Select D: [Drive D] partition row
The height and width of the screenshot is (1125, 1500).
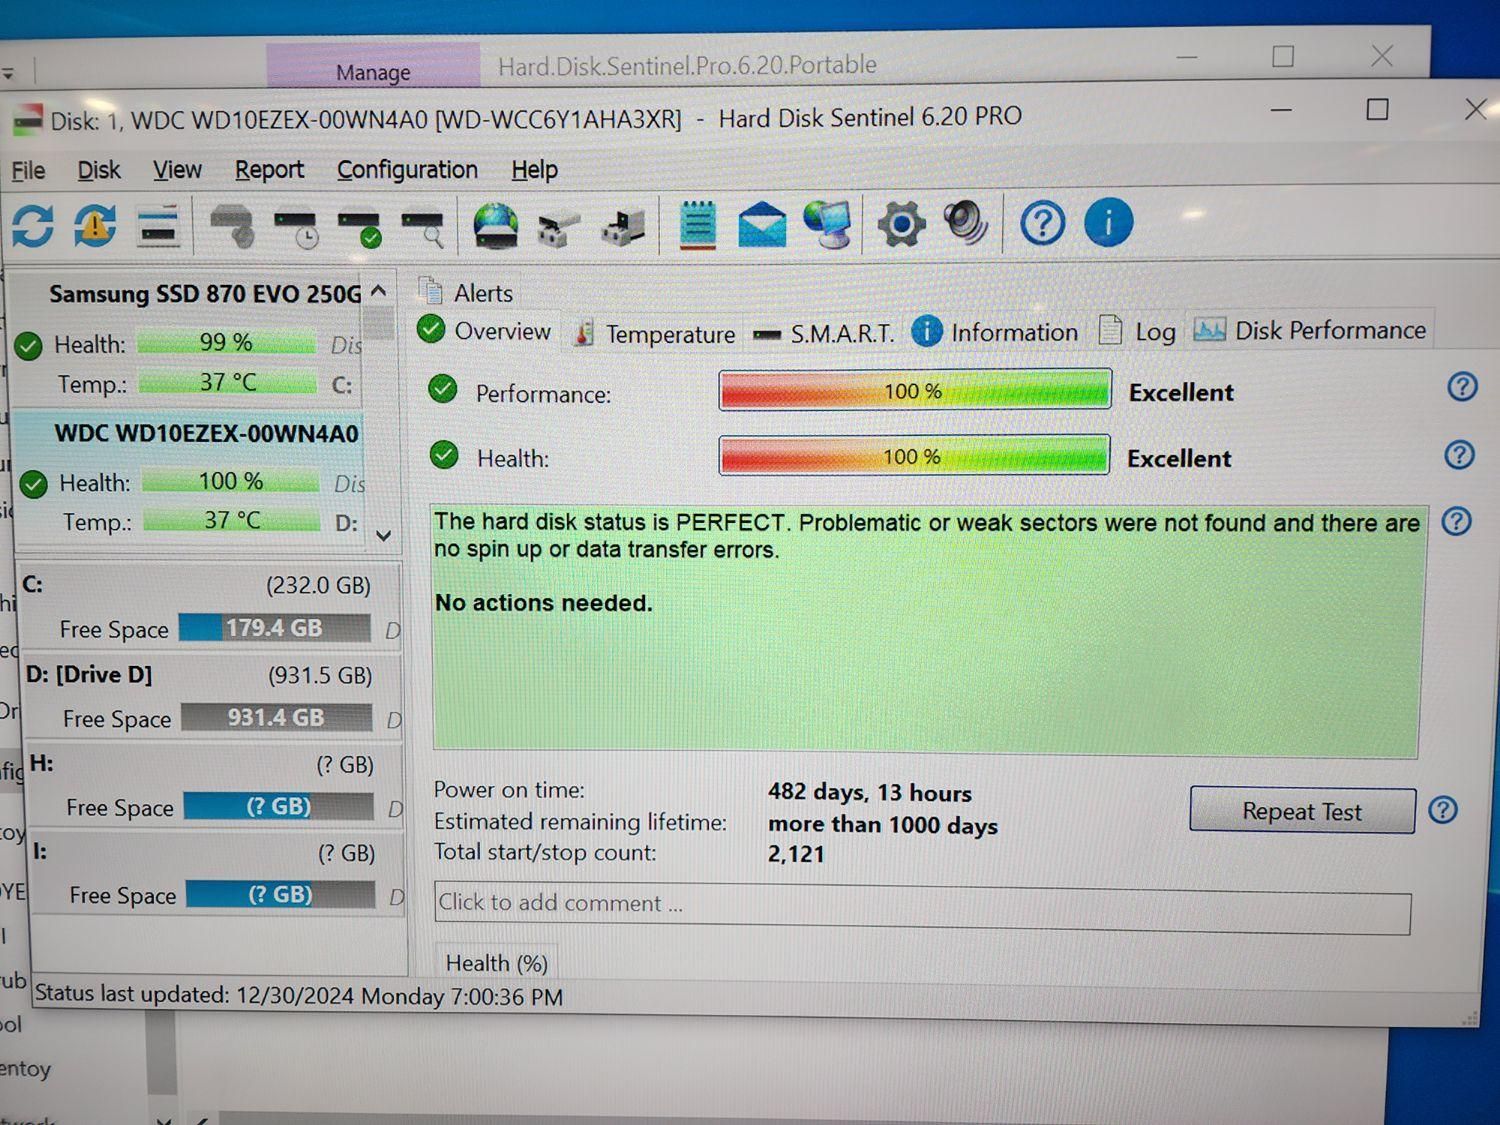(x=212, y=696)
